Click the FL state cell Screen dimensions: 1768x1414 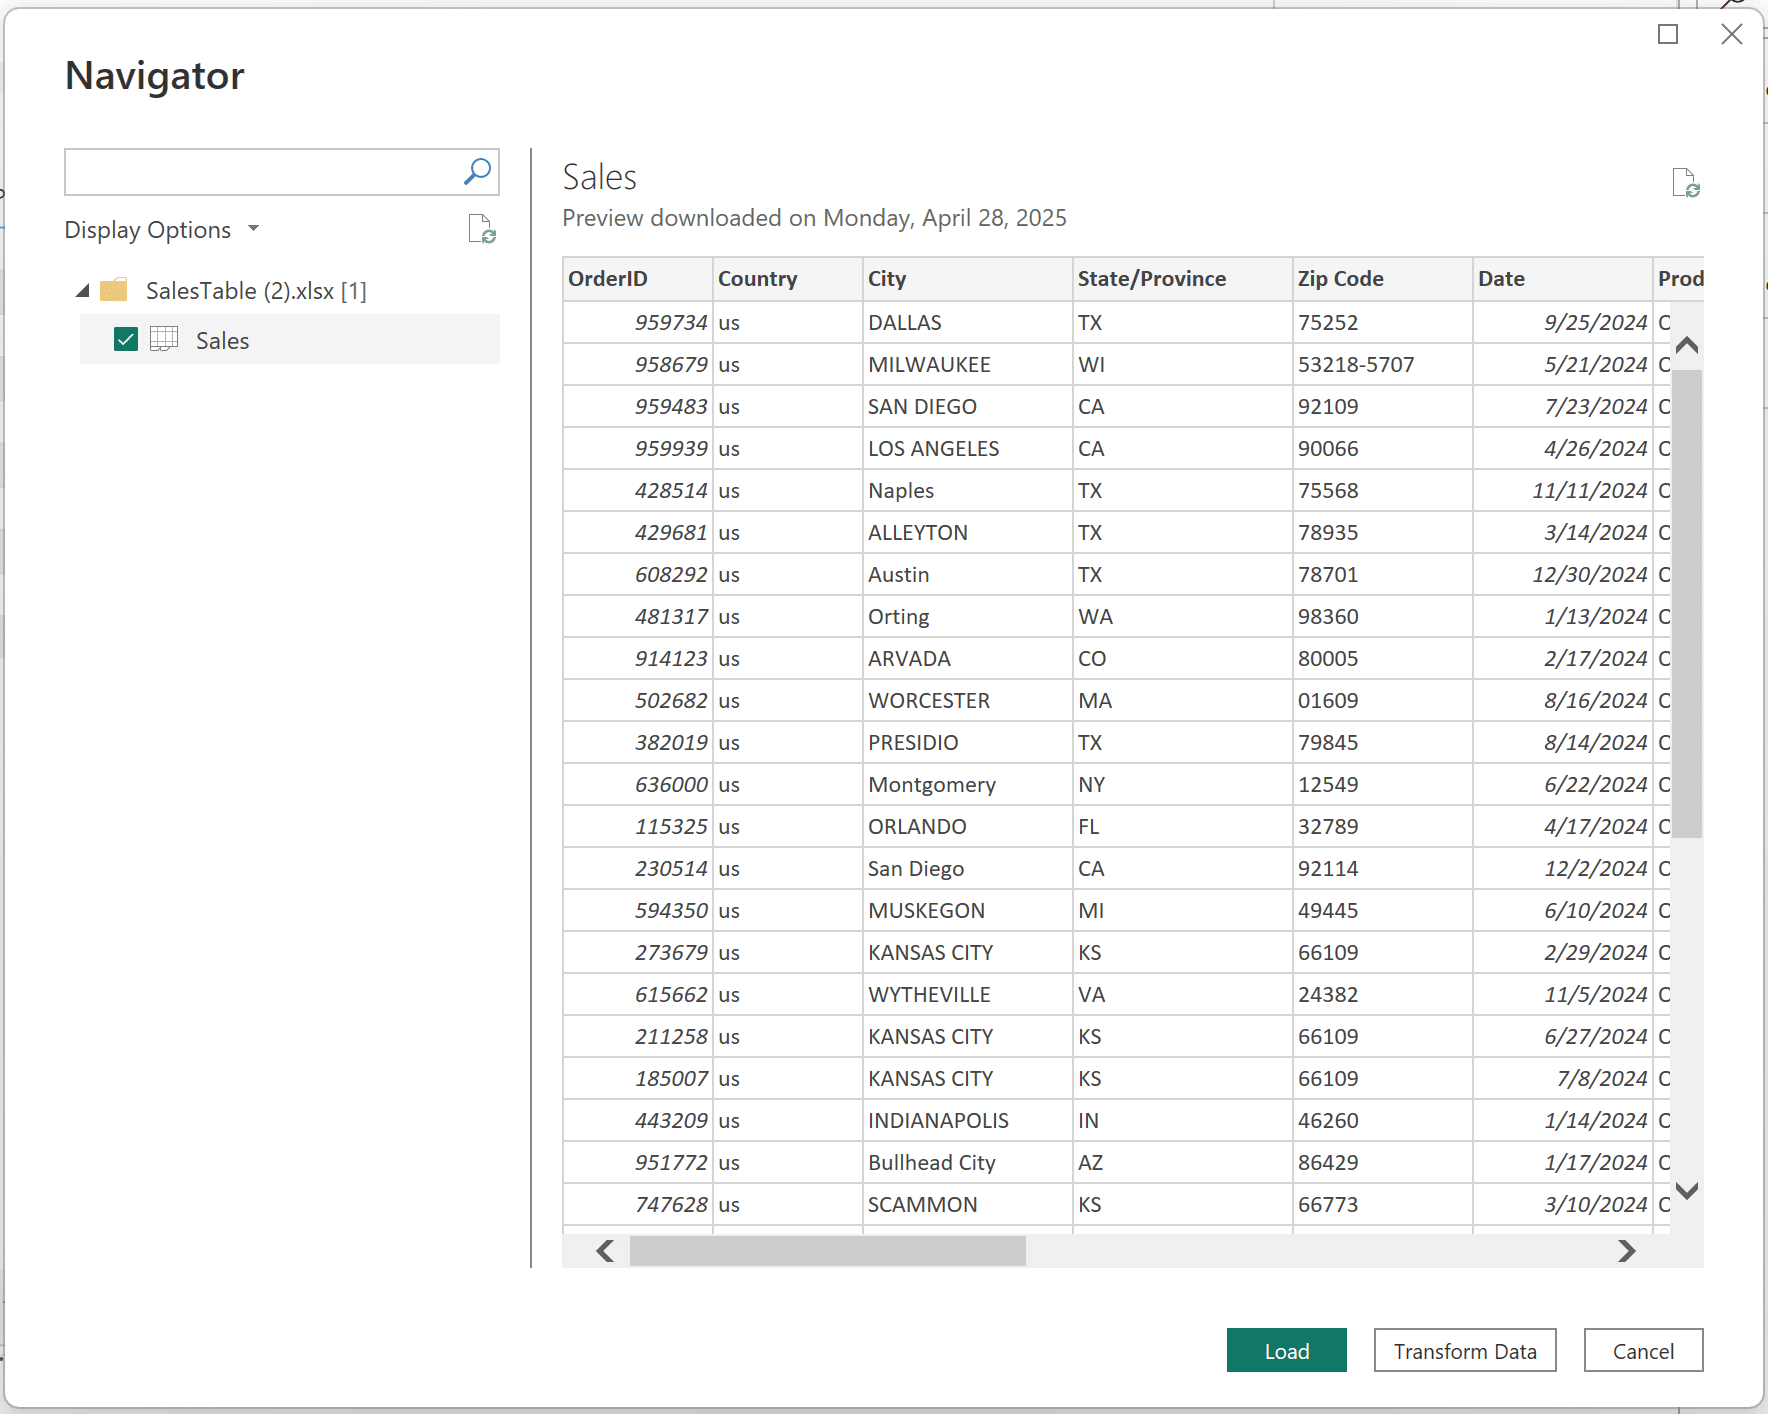pyautogui.click(x=1183, y=827)
